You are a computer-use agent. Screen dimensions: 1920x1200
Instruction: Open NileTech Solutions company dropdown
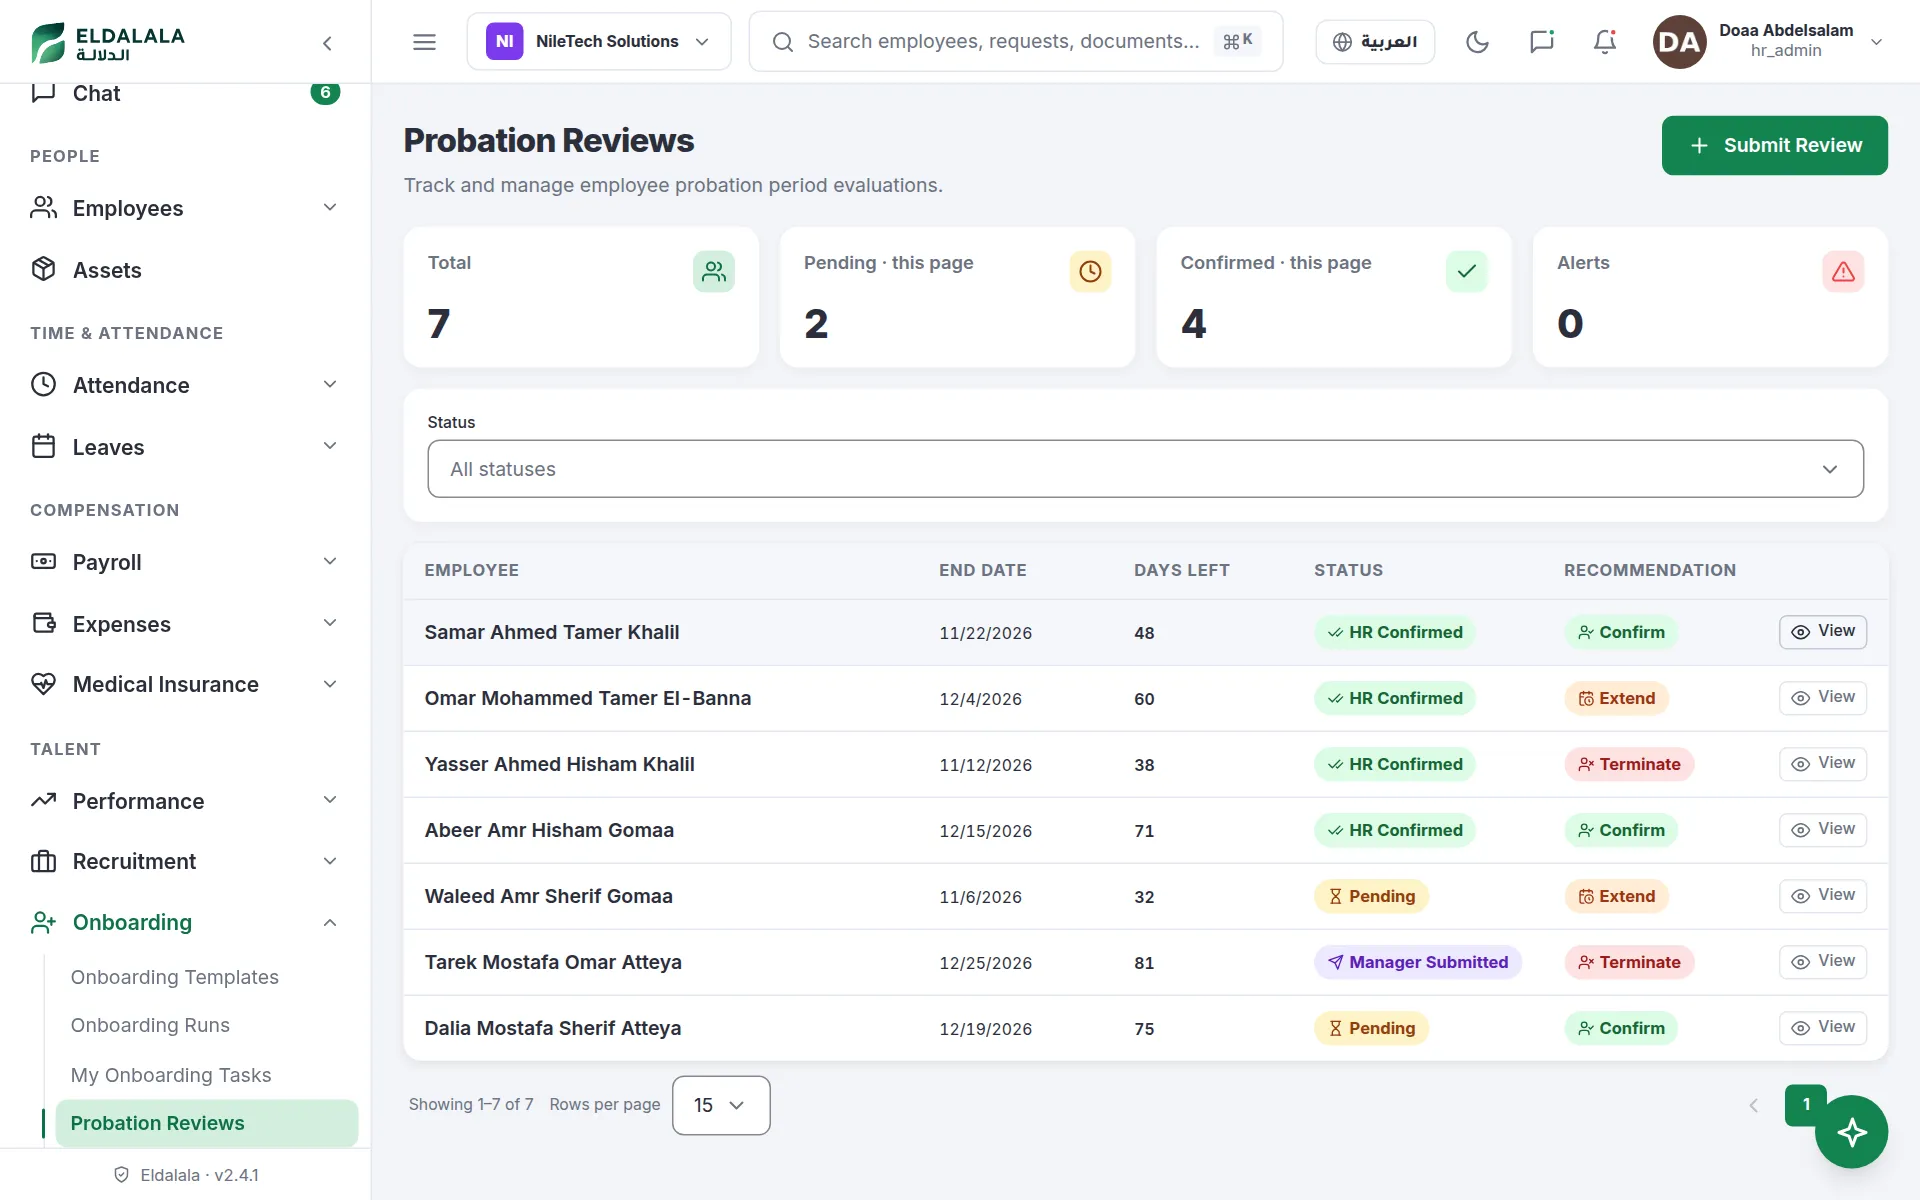pos(599,42)
